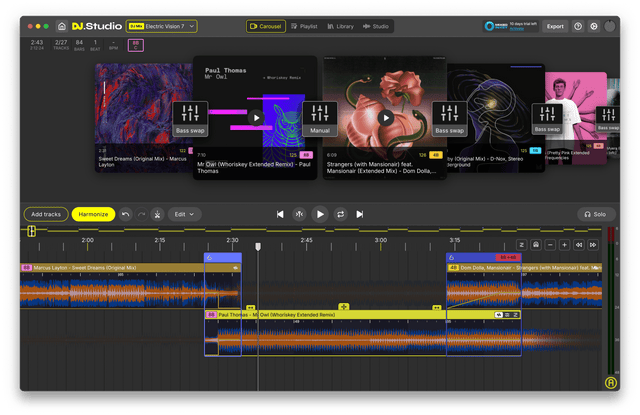Switch to the Library tab

pyautogui.click(x=343, y=26)
